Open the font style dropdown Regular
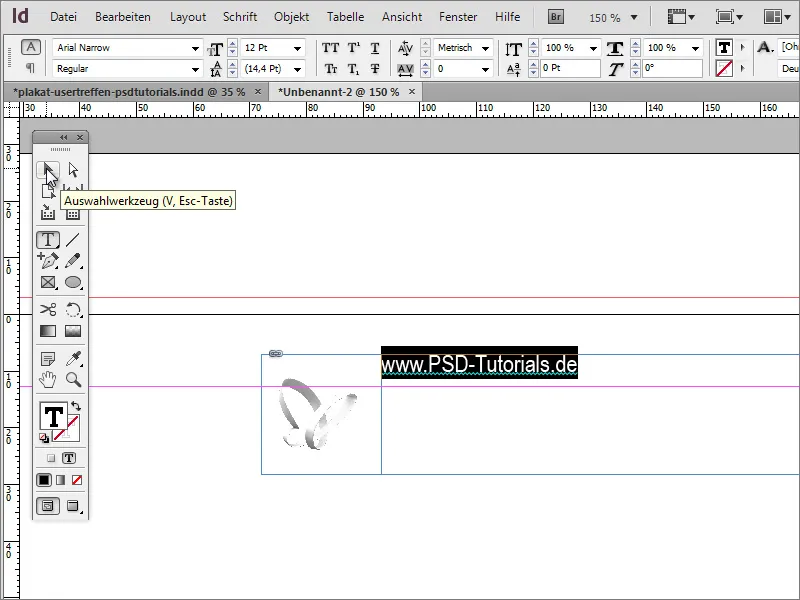 click(195, 69)
